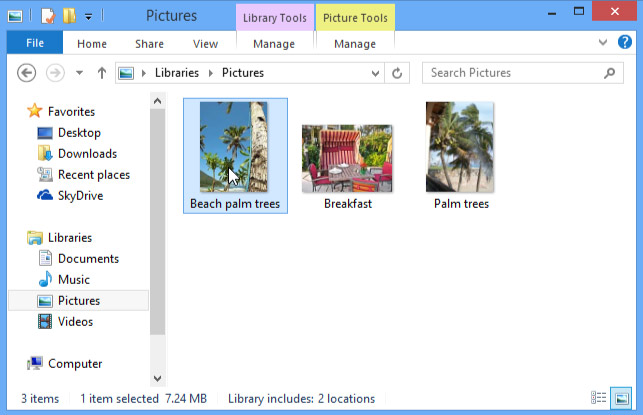Image resolution: width=643 pixels, height=415 pixels.
Task: Open the address bar history dropdown
Action: (x=375, y=73)
